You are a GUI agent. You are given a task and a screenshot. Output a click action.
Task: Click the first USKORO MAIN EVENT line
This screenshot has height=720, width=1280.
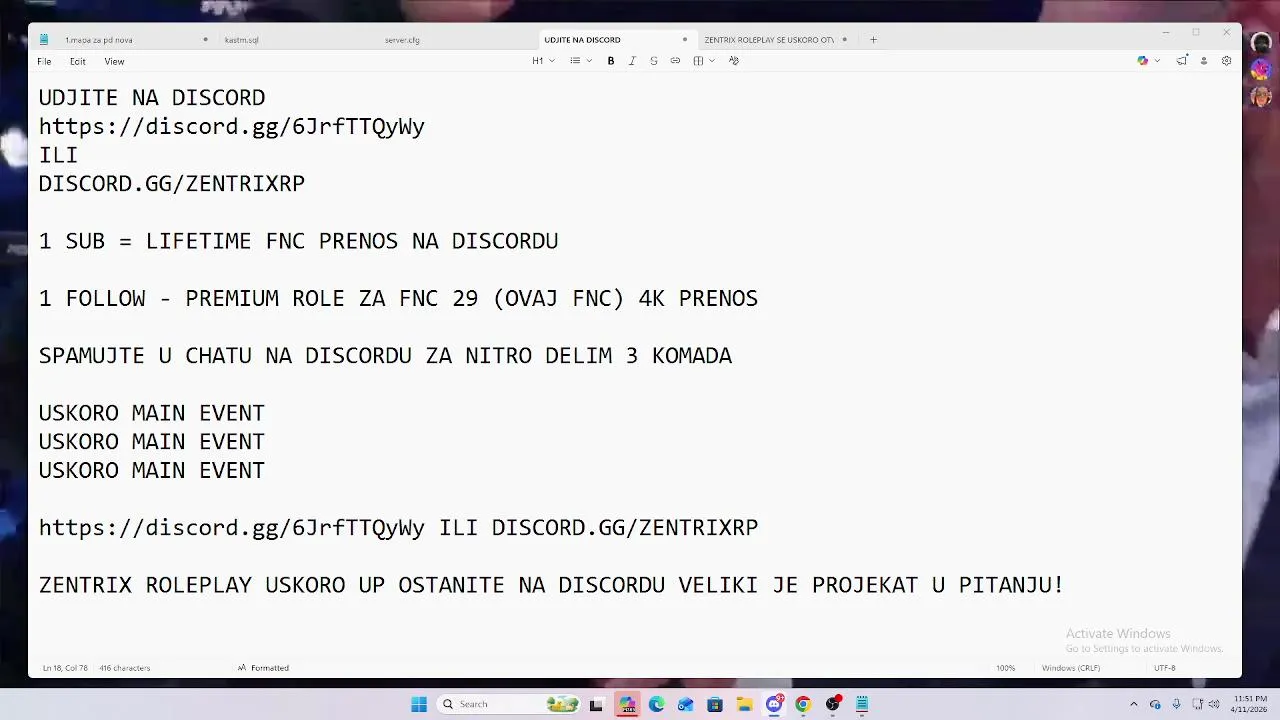point(152,413)
